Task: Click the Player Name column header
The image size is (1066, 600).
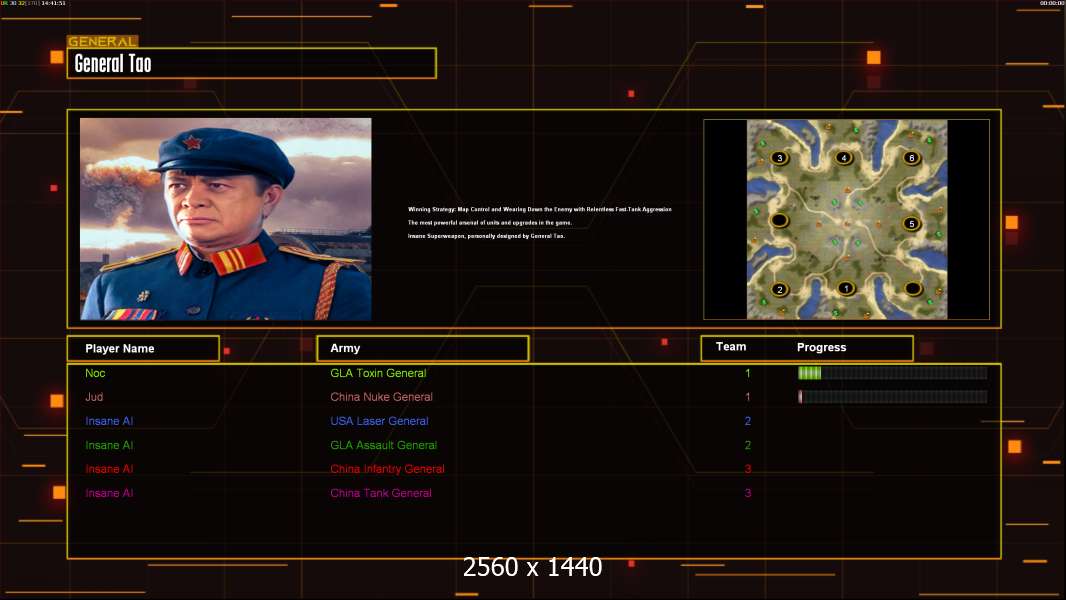Action: (x=143, y=348)
